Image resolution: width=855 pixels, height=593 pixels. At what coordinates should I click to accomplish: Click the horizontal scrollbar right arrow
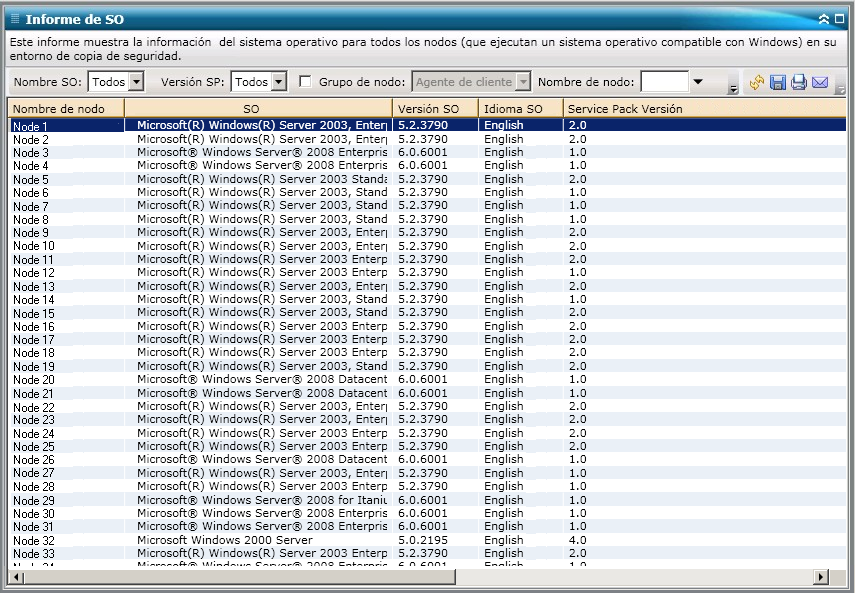click(x=821, y=577)
